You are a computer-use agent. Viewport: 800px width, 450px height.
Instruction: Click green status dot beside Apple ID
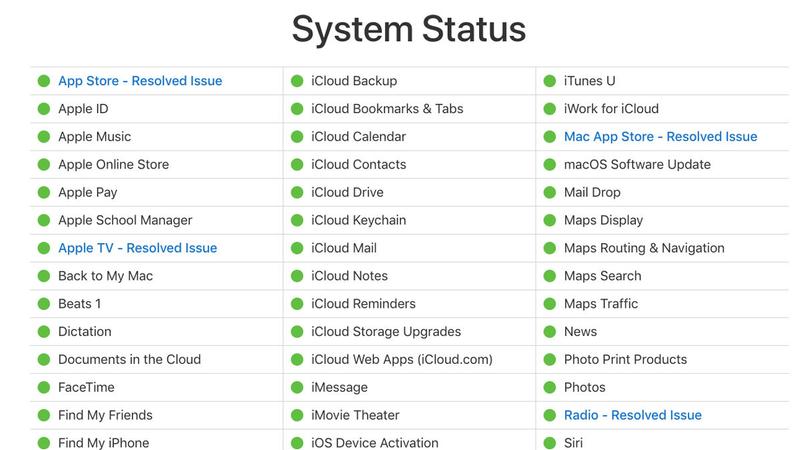tap(44, 109)
